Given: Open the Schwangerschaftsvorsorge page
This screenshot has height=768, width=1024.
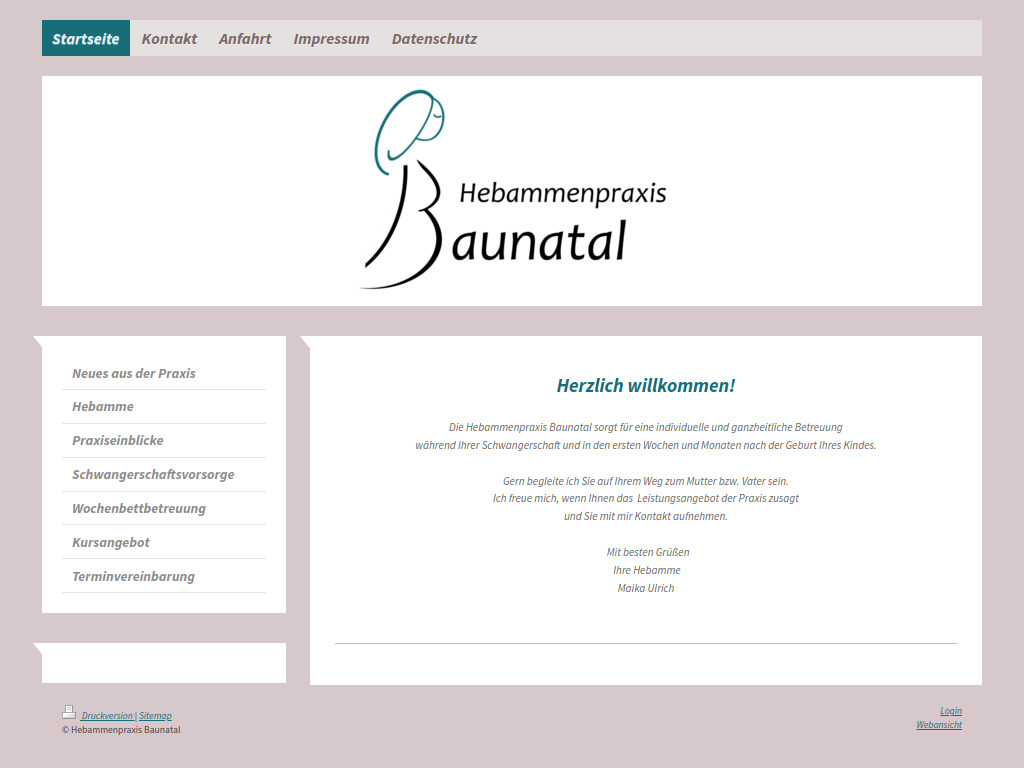Looking at the screenshot, I should [153, 474].
